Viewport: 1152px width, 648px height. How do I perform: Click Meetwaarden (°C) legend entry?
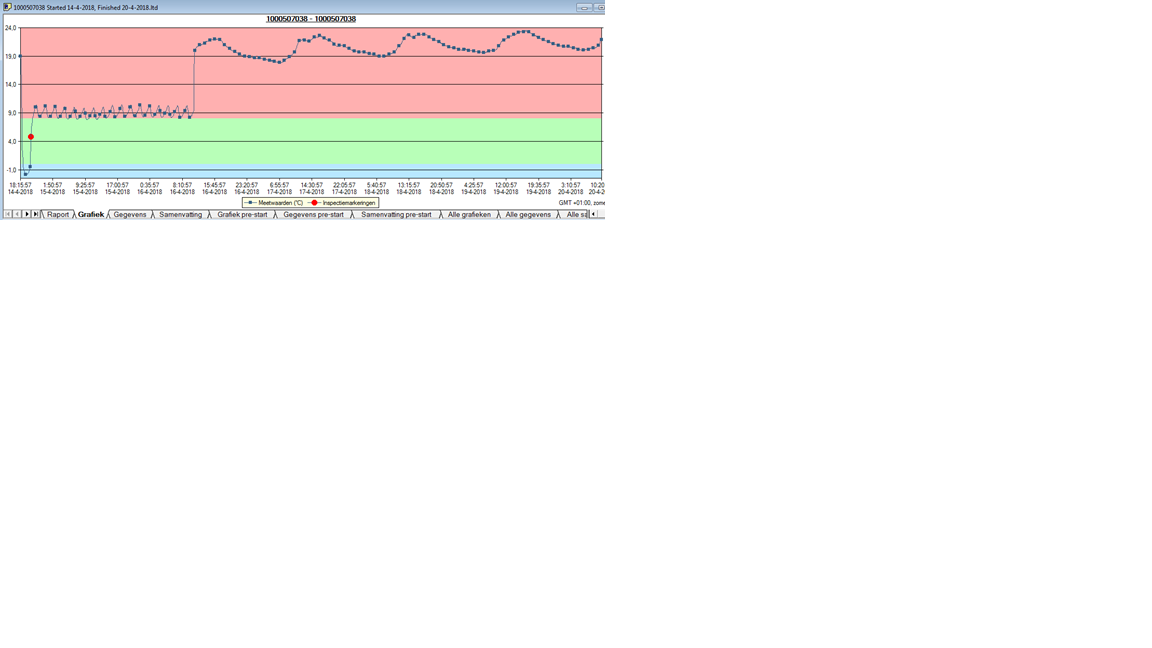pyautogui.click(x=276, y=203)
